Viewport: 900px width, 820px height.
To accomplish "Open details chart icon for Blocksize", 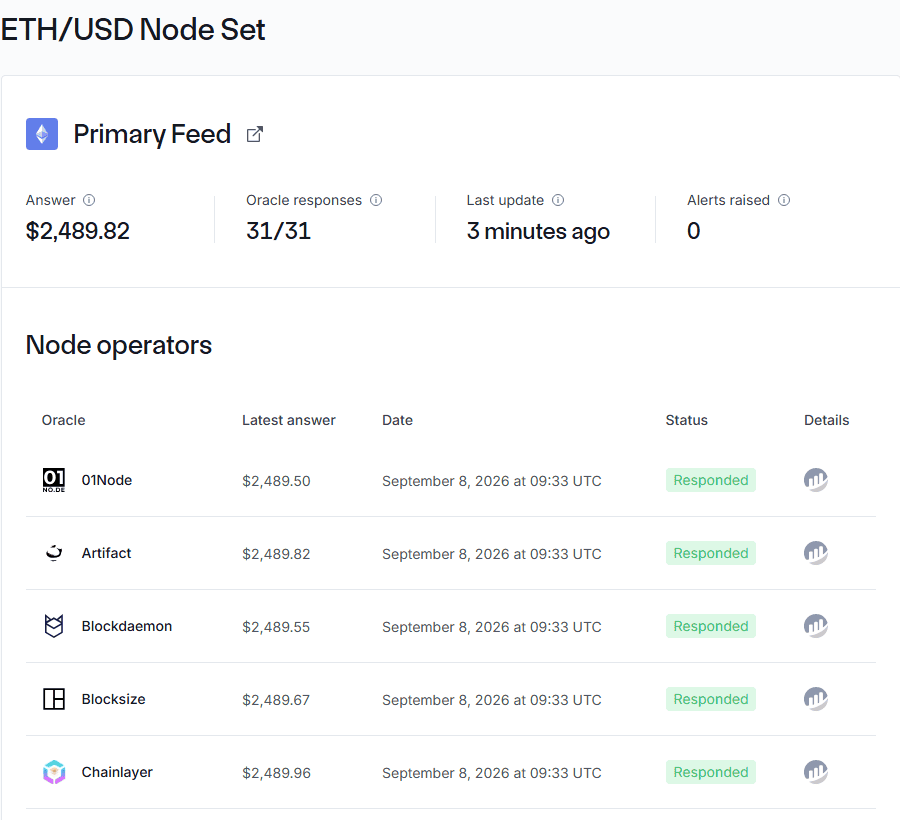I will pos(816,698).
